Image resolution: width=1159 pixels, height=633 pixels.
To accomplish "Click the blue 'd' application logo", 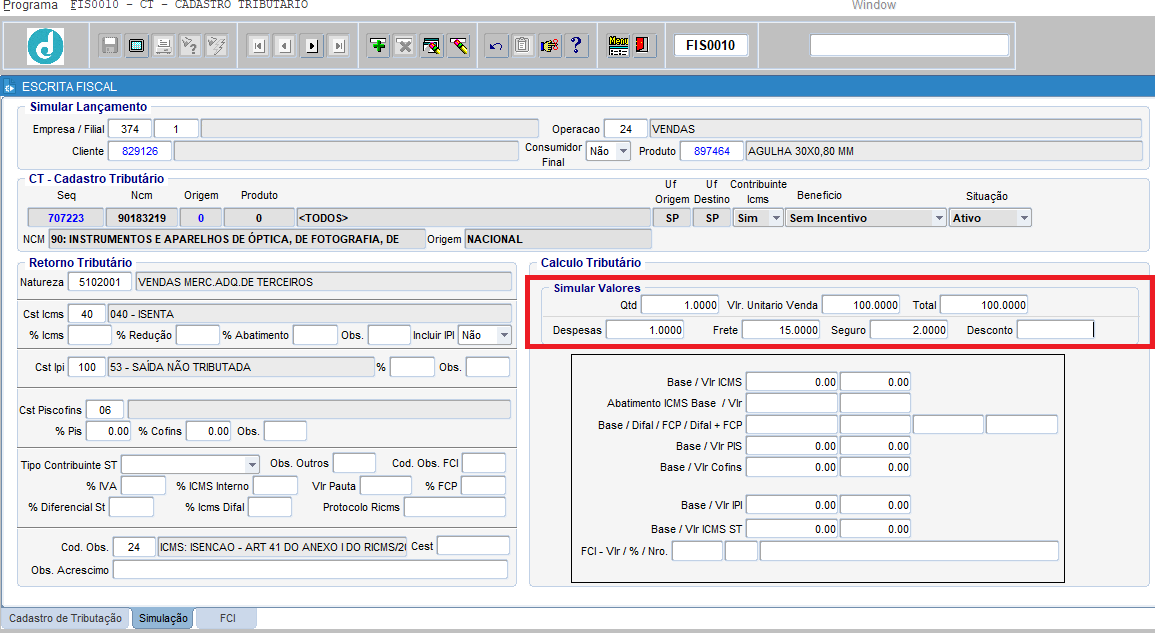I will click(x=46, y=46).
